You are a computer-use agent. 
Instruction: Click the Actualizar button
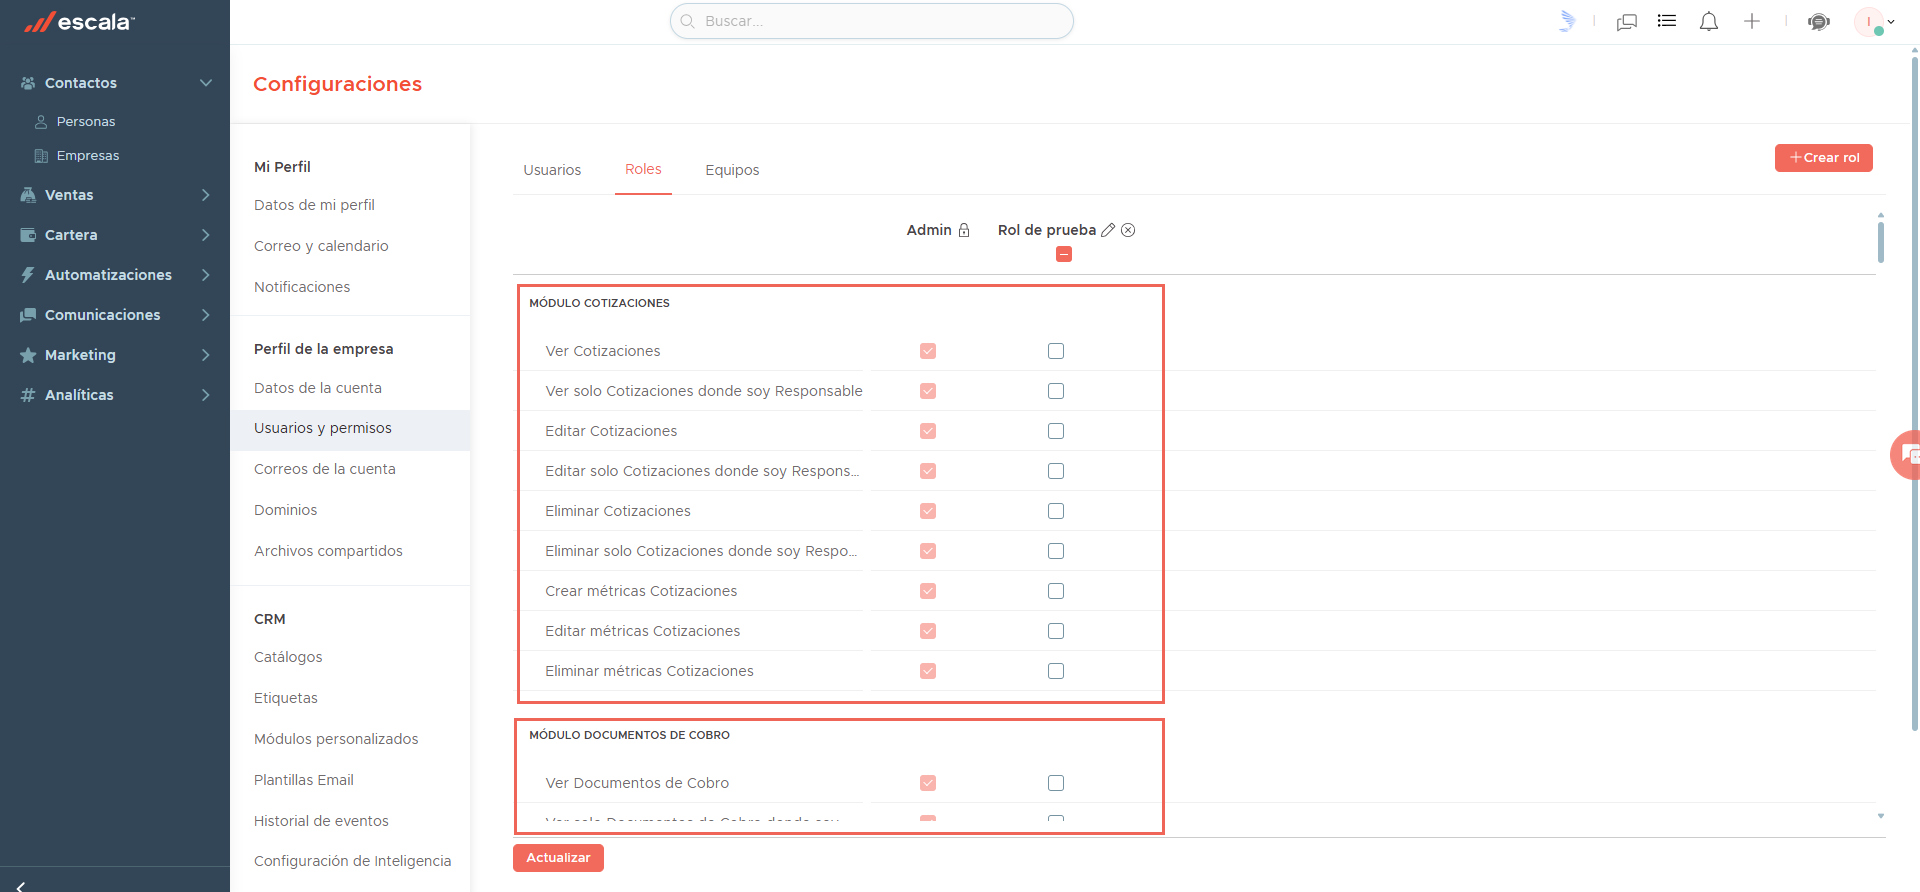558,858
